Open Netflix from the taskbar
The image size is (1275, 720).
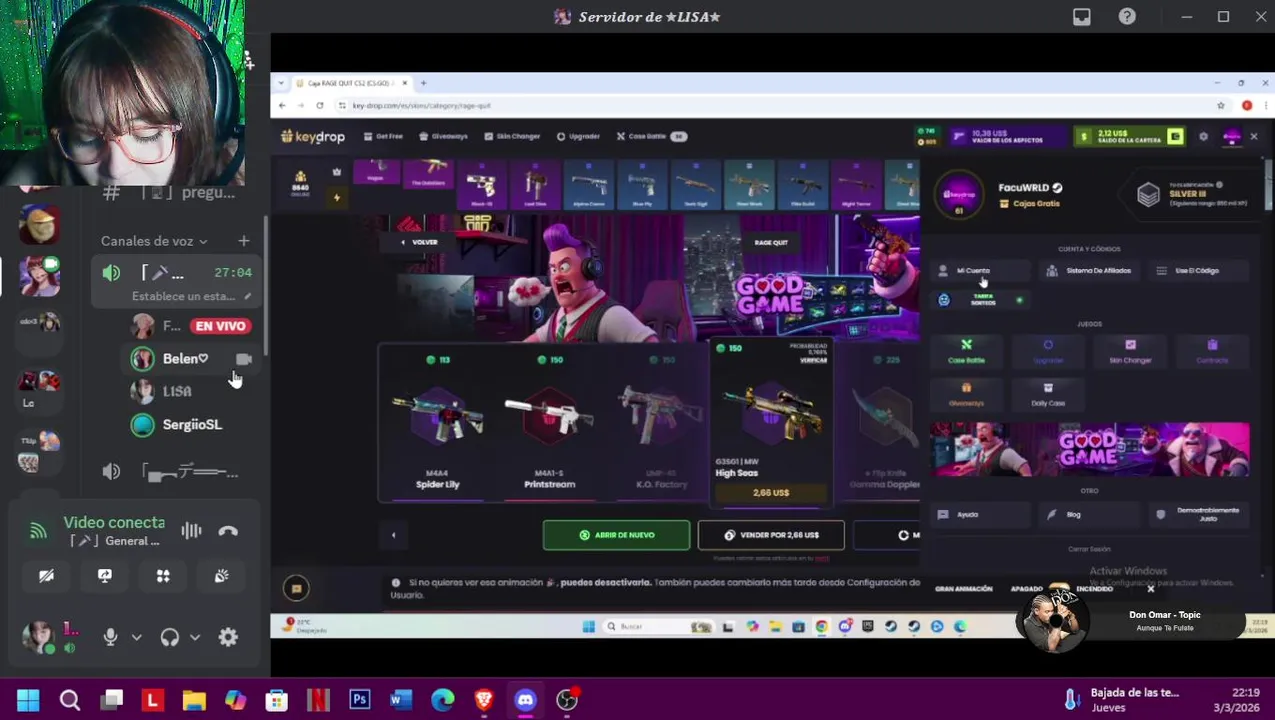pyautogui.click(x=318, y=700)
